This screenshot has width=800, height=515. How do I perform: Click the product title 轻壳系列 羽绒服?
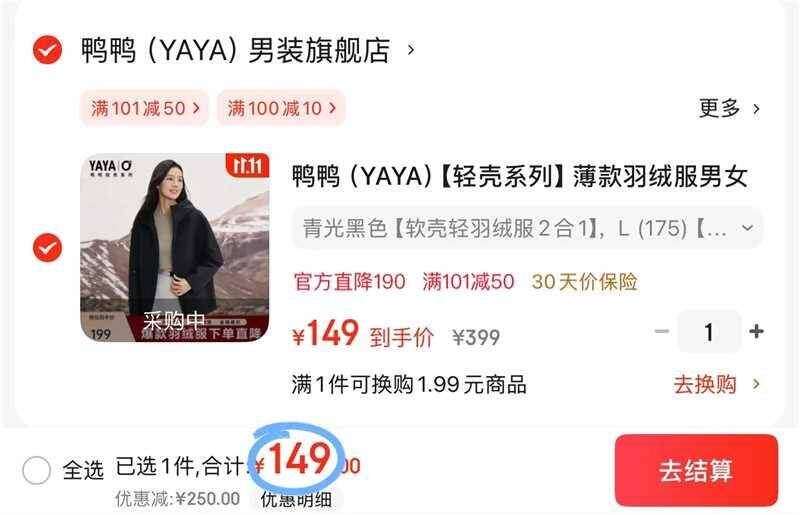click(x=520, y=177)
